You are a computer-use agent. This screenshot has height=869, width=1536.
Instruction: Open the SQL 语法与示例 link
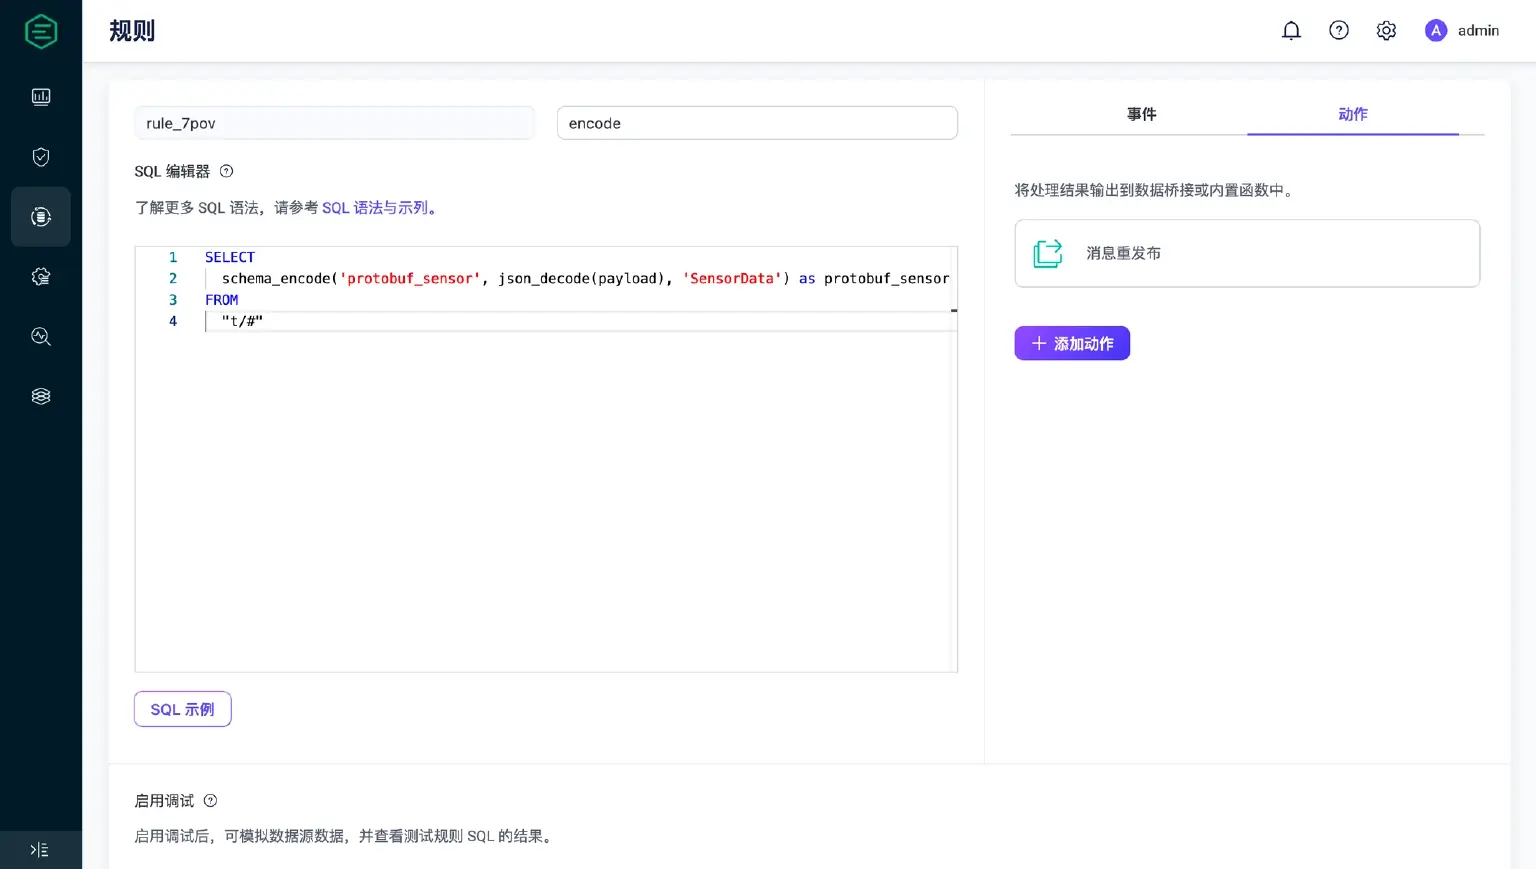tap(375, 208)
